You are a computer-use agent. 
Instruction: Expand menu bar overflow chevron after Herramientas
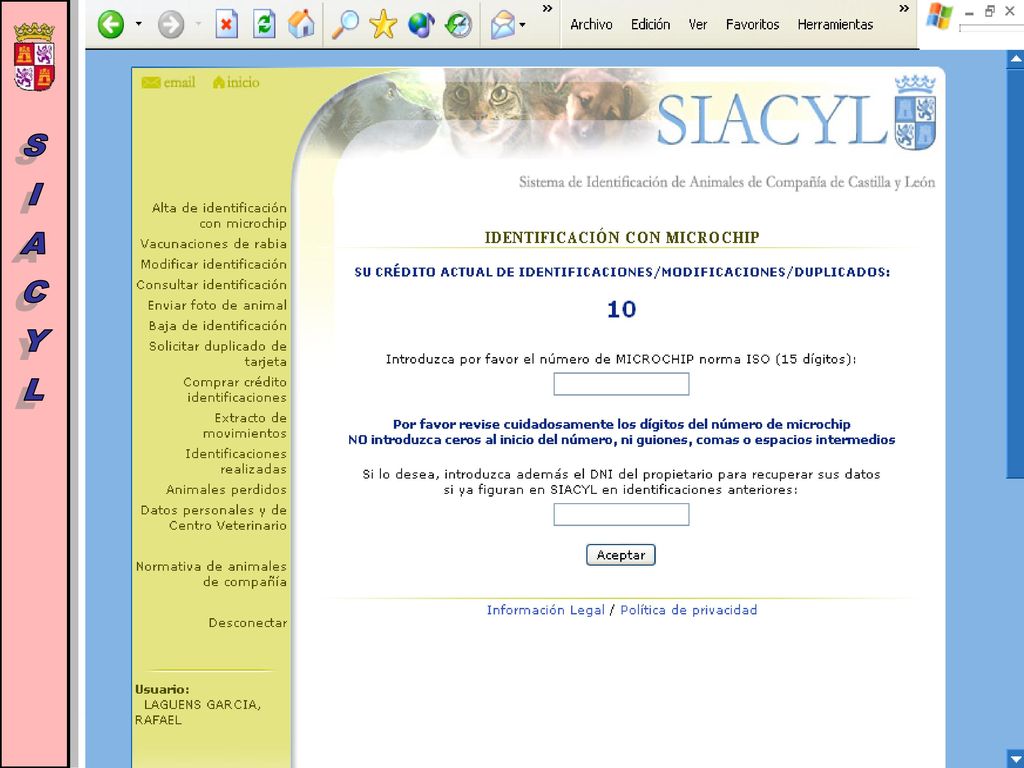tap(904, 8)
